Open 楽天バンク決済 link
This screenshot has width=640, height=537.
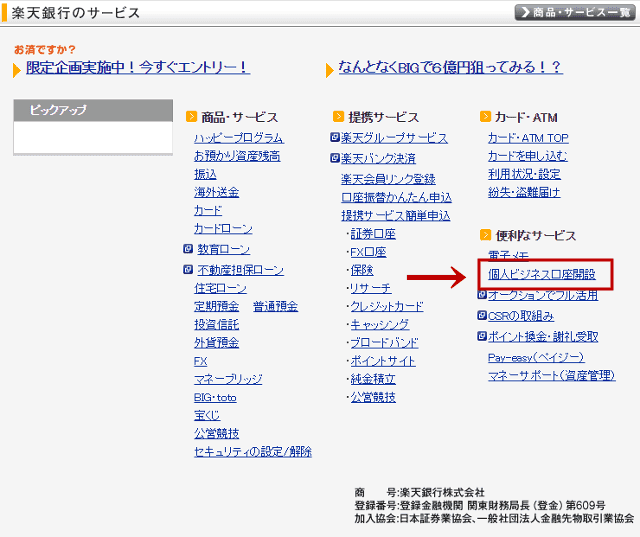(378, 158)
